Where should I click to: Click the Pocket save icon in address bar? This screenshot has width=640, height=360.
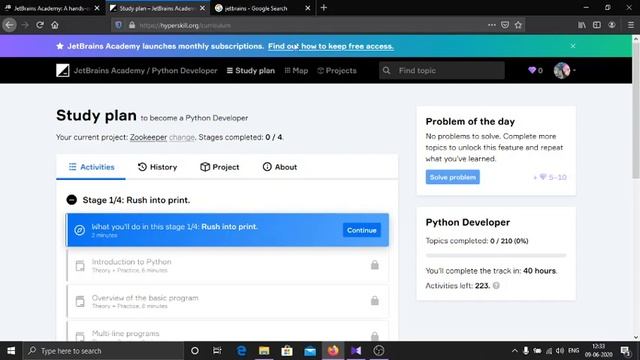505,25
